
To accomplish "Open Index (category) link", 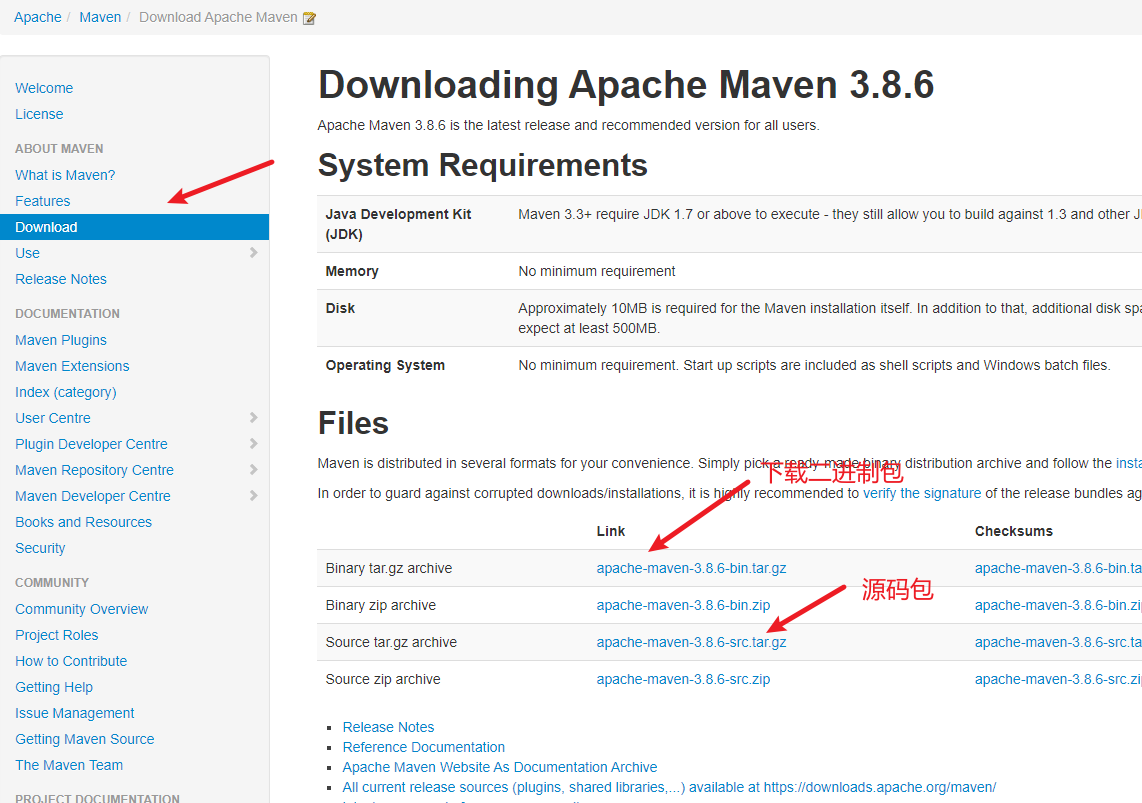I will pos(66,392).
